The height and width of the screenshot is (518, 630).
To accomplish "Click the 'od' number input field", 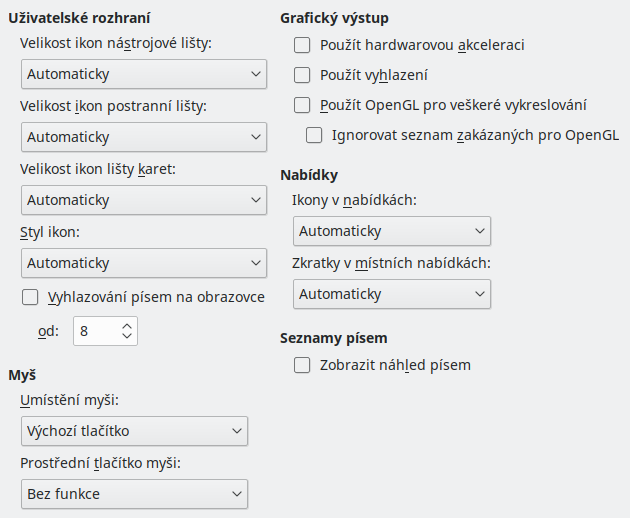I will pos(96,331).
